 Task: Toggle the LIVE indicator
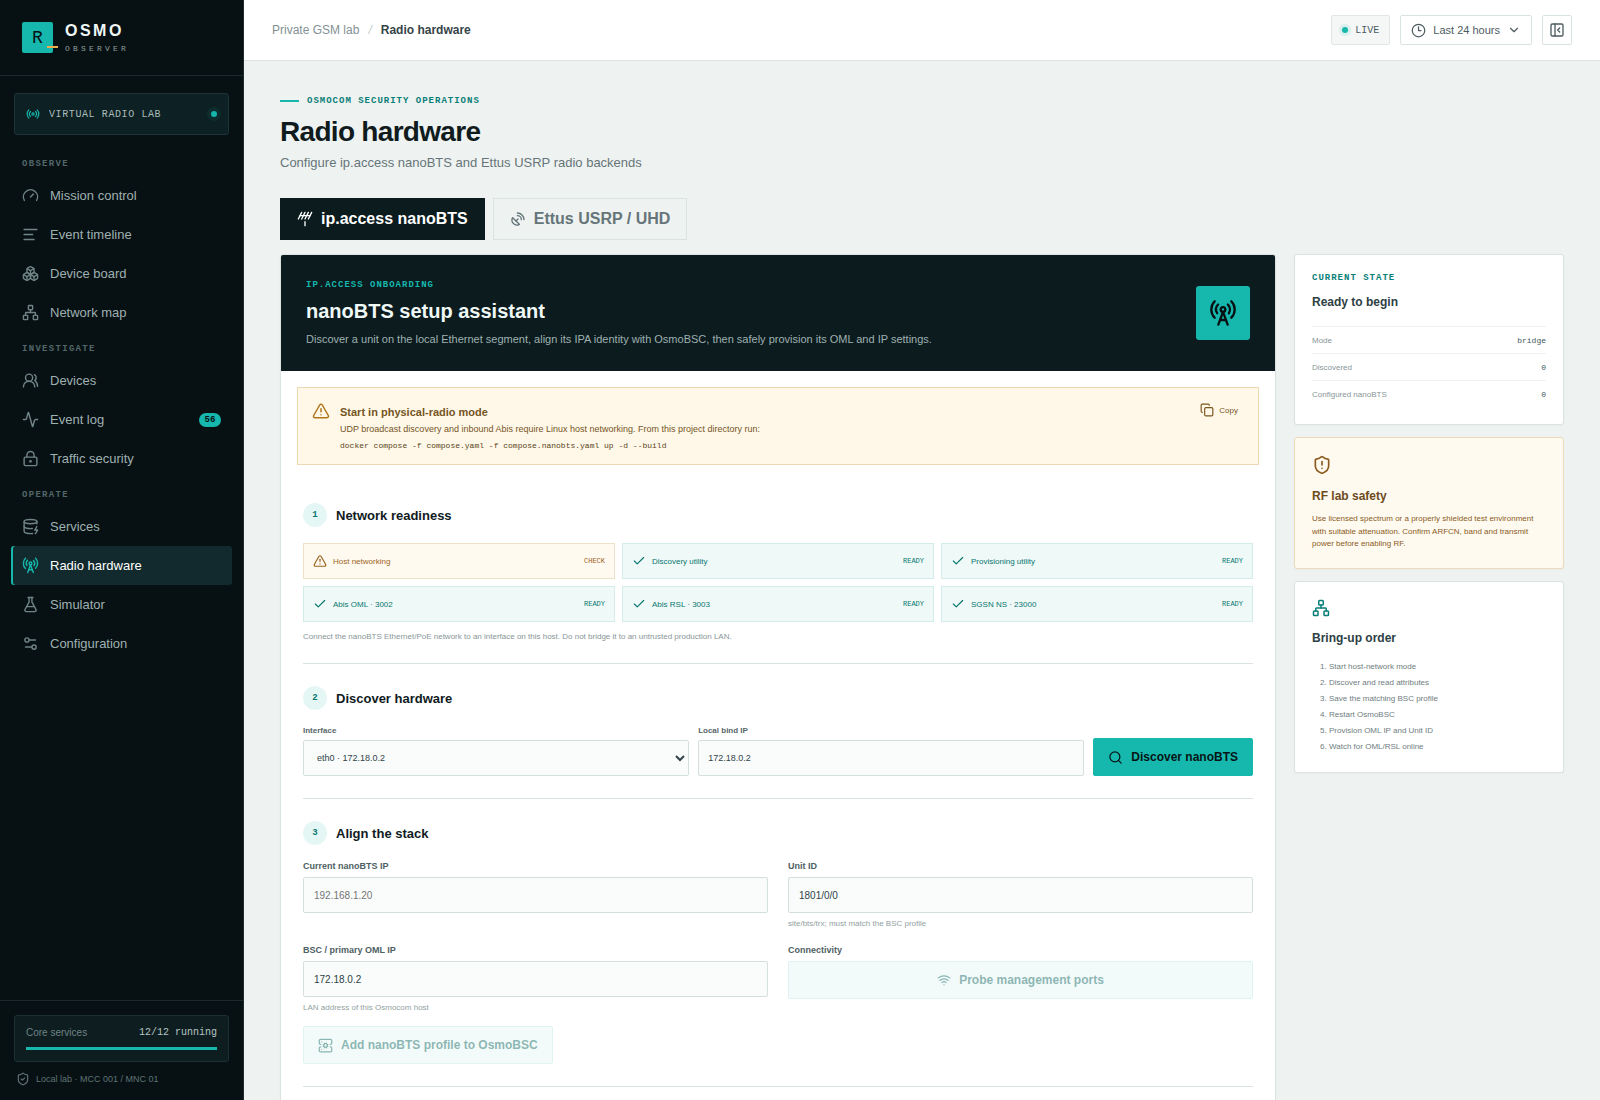[x=1360, y=30]
